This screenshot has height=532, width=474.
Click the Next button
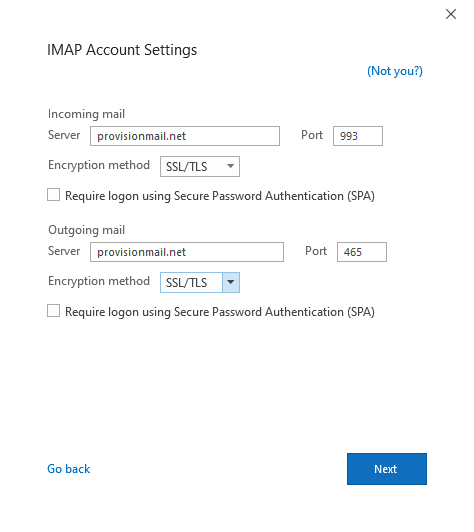pyautogui.click(x=387, y=469)
